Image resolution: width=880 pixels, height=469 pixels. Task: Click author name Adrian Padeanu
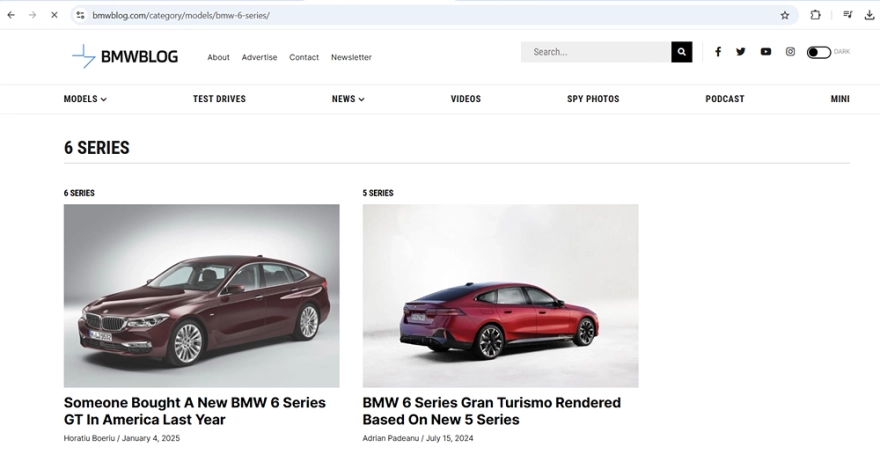click(391, 438)
